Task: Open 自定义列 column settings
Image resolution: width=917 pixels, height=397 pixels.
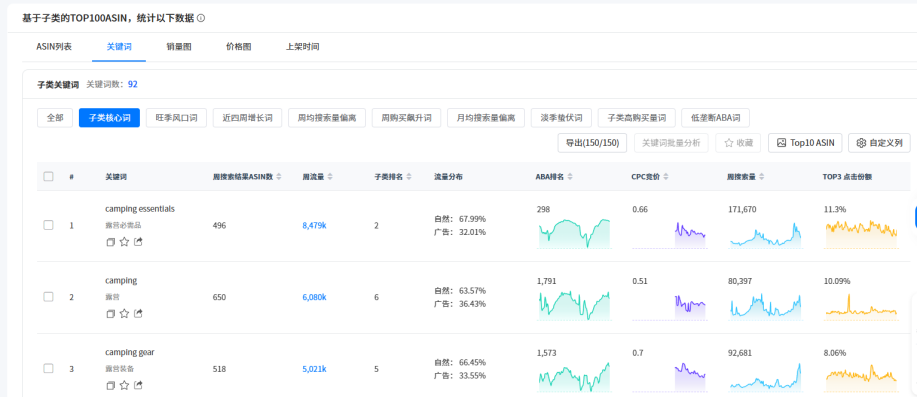Action: tap(879, 143)
